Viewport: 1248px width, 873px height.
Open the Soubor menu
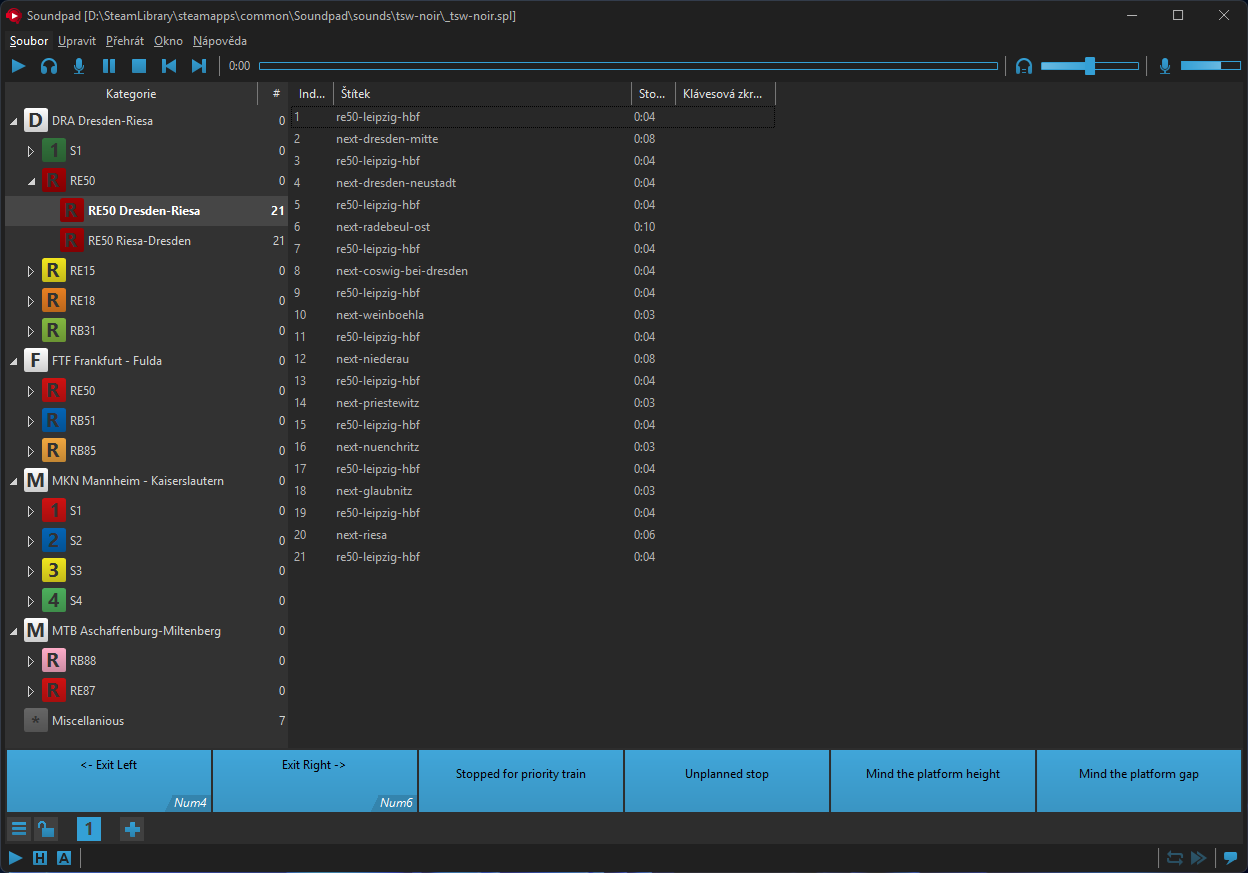click(29, 41)
